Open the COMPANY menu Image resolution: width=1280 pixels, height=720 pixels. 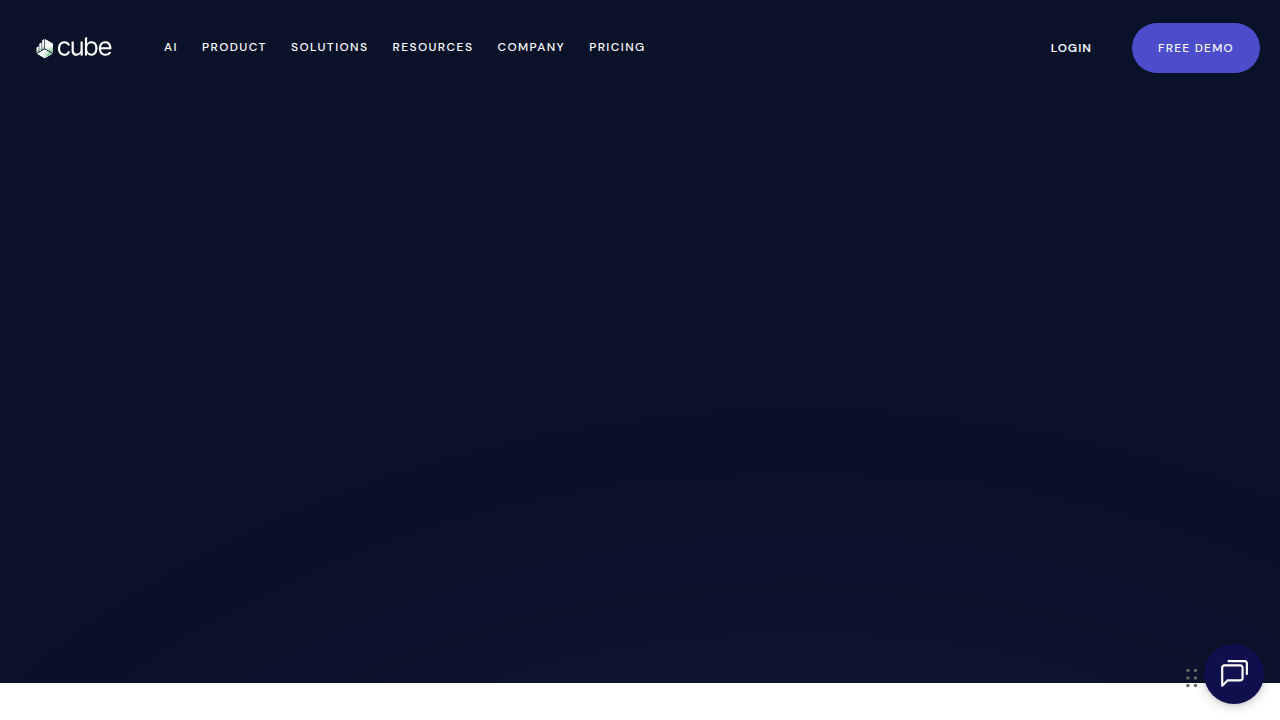coord(531,47)
